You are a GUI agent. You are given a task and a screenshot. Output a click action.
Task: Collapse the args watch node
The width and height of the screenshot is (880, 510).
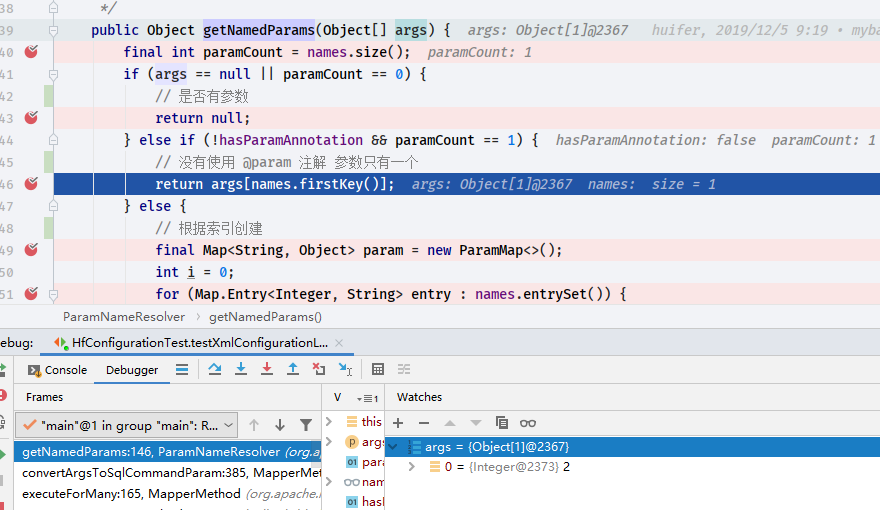click(x=393, y=447)
